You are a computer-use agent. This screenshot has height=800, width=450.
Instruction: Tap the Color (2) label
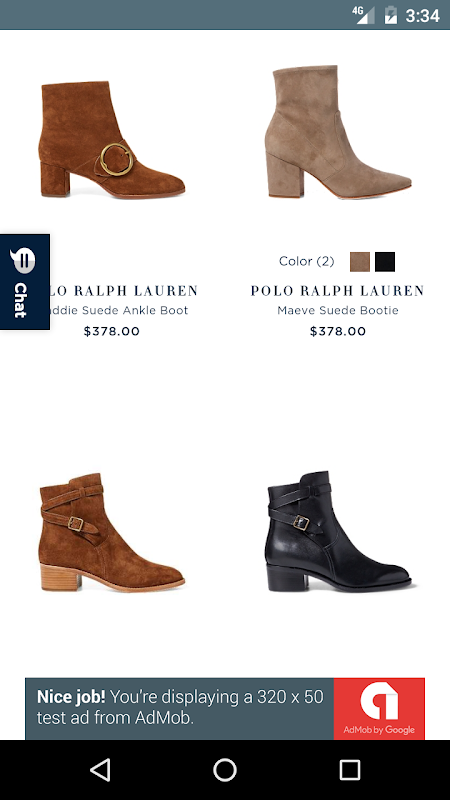coord(307,261)
